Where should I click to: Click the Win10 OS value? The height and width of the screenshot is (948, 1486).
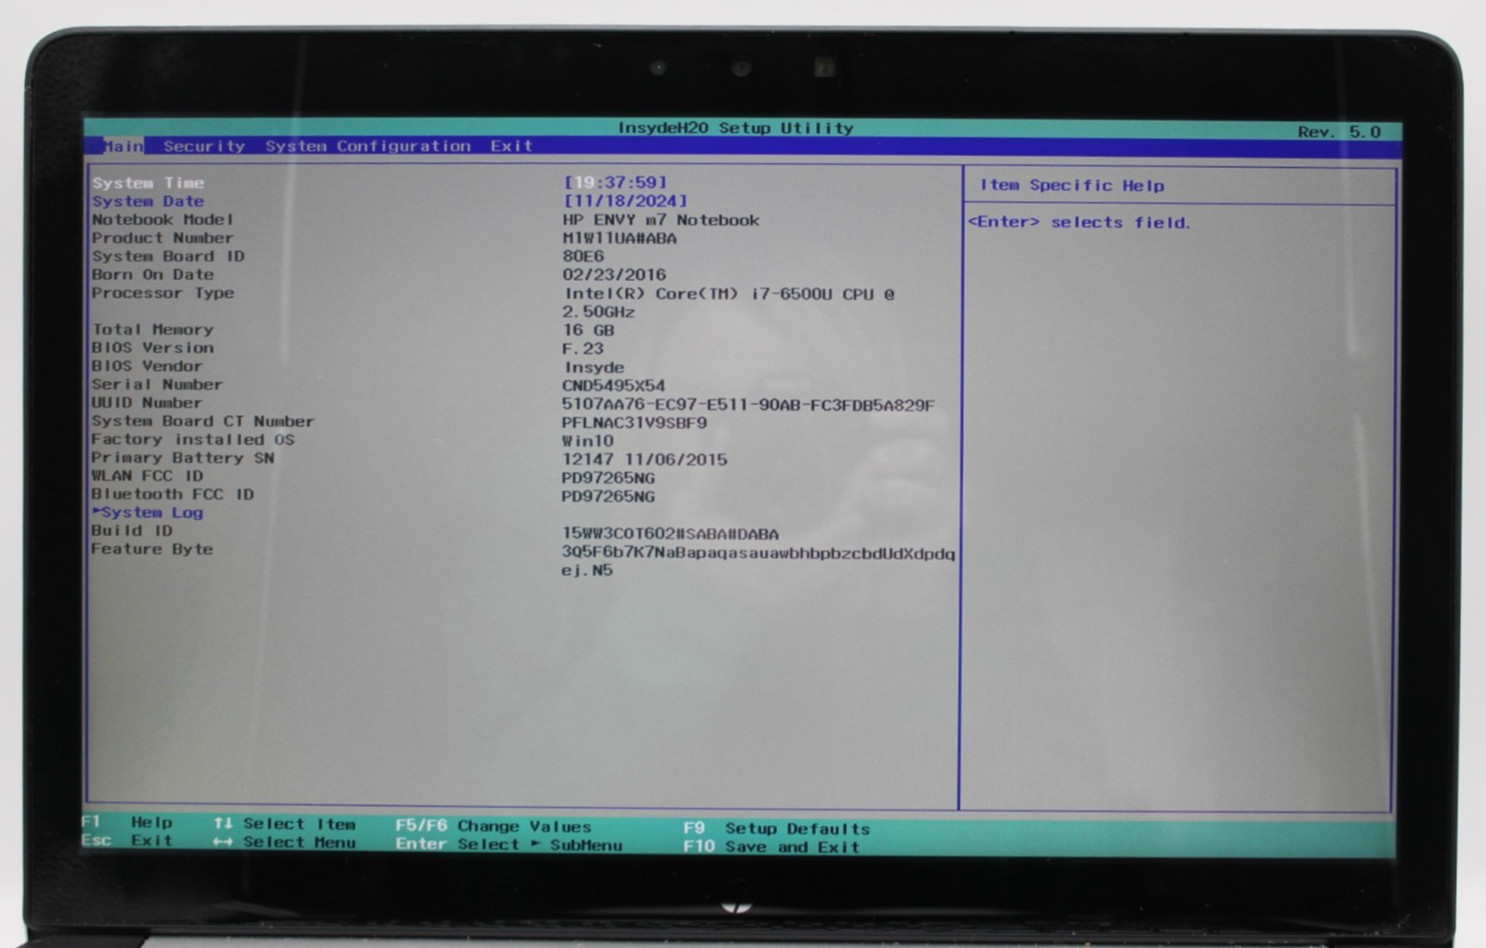pos(587,441)
